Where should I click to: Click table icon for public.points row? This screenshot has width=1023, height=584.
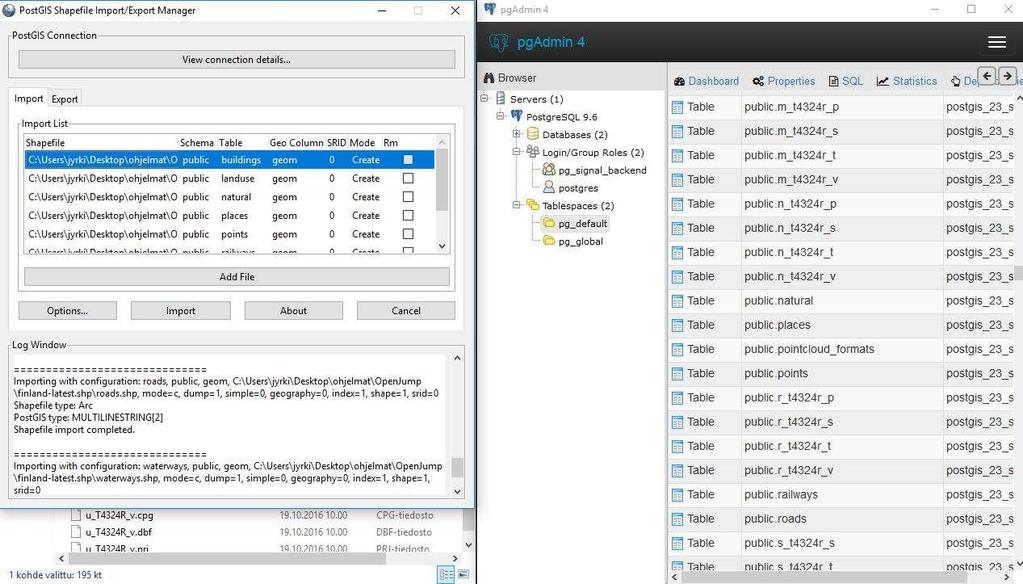[677, 373]
